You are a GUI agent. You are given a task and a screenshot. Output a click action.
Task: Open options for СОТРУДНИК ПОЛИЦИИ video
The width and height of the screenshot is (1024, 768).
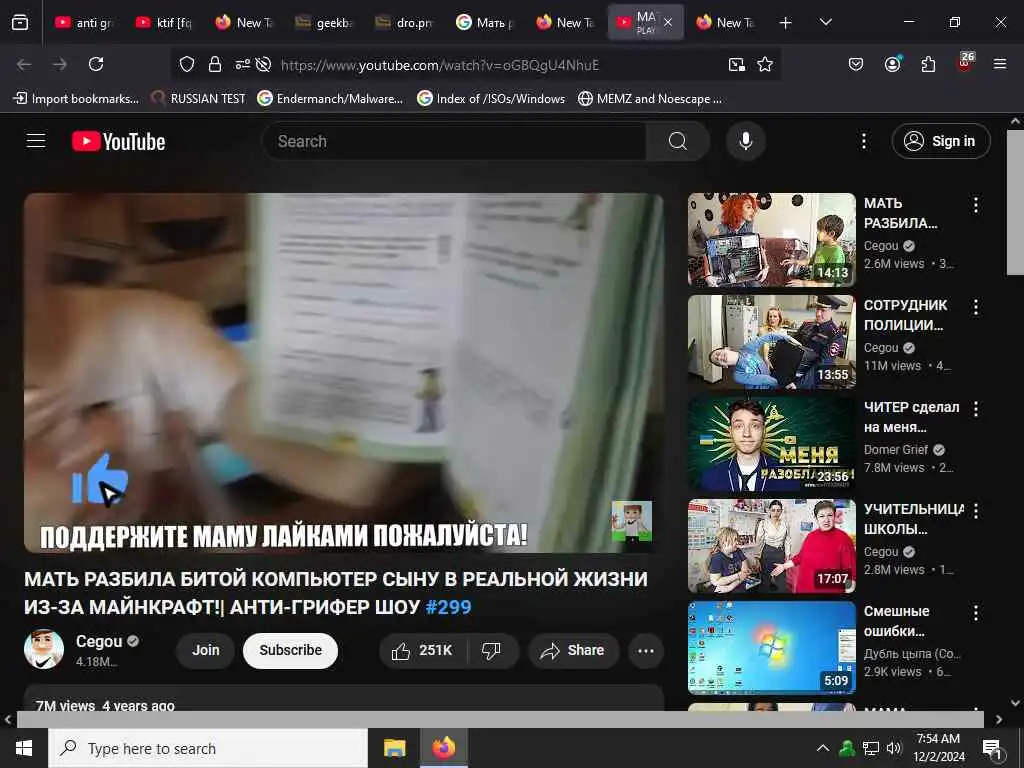point(976,307)
